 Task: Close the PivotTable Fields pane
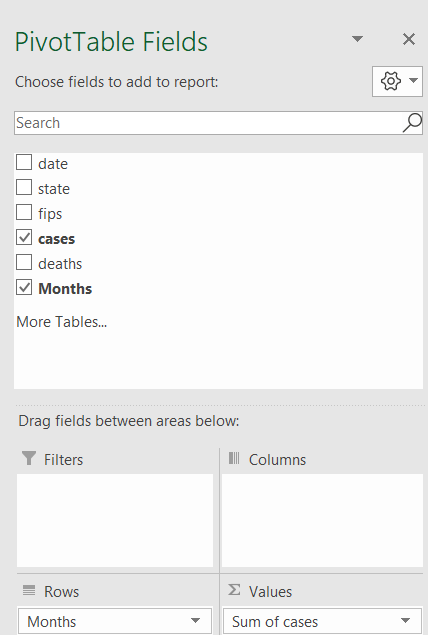[409, 39]
